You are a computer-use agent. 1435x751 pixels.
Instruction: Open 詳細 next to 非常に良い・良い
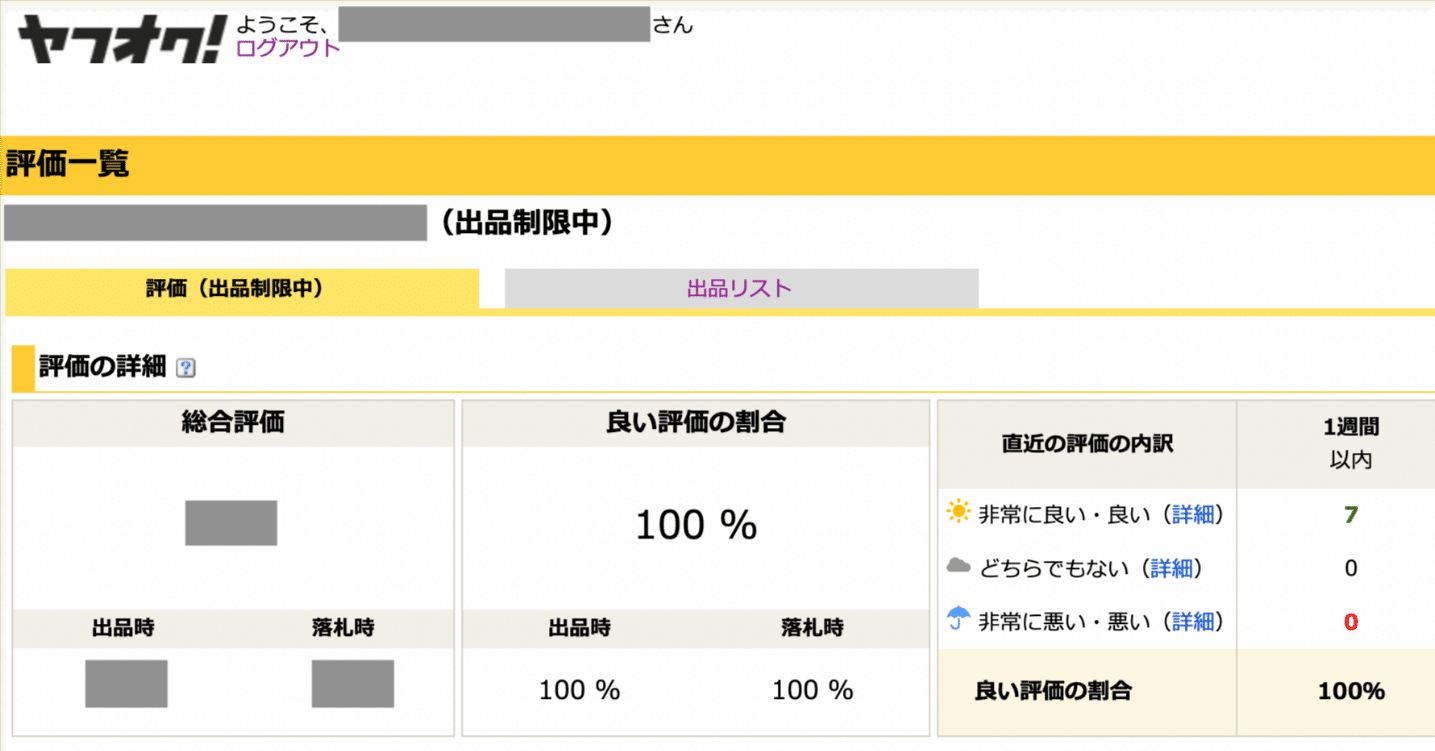(x=1194, y=512)
